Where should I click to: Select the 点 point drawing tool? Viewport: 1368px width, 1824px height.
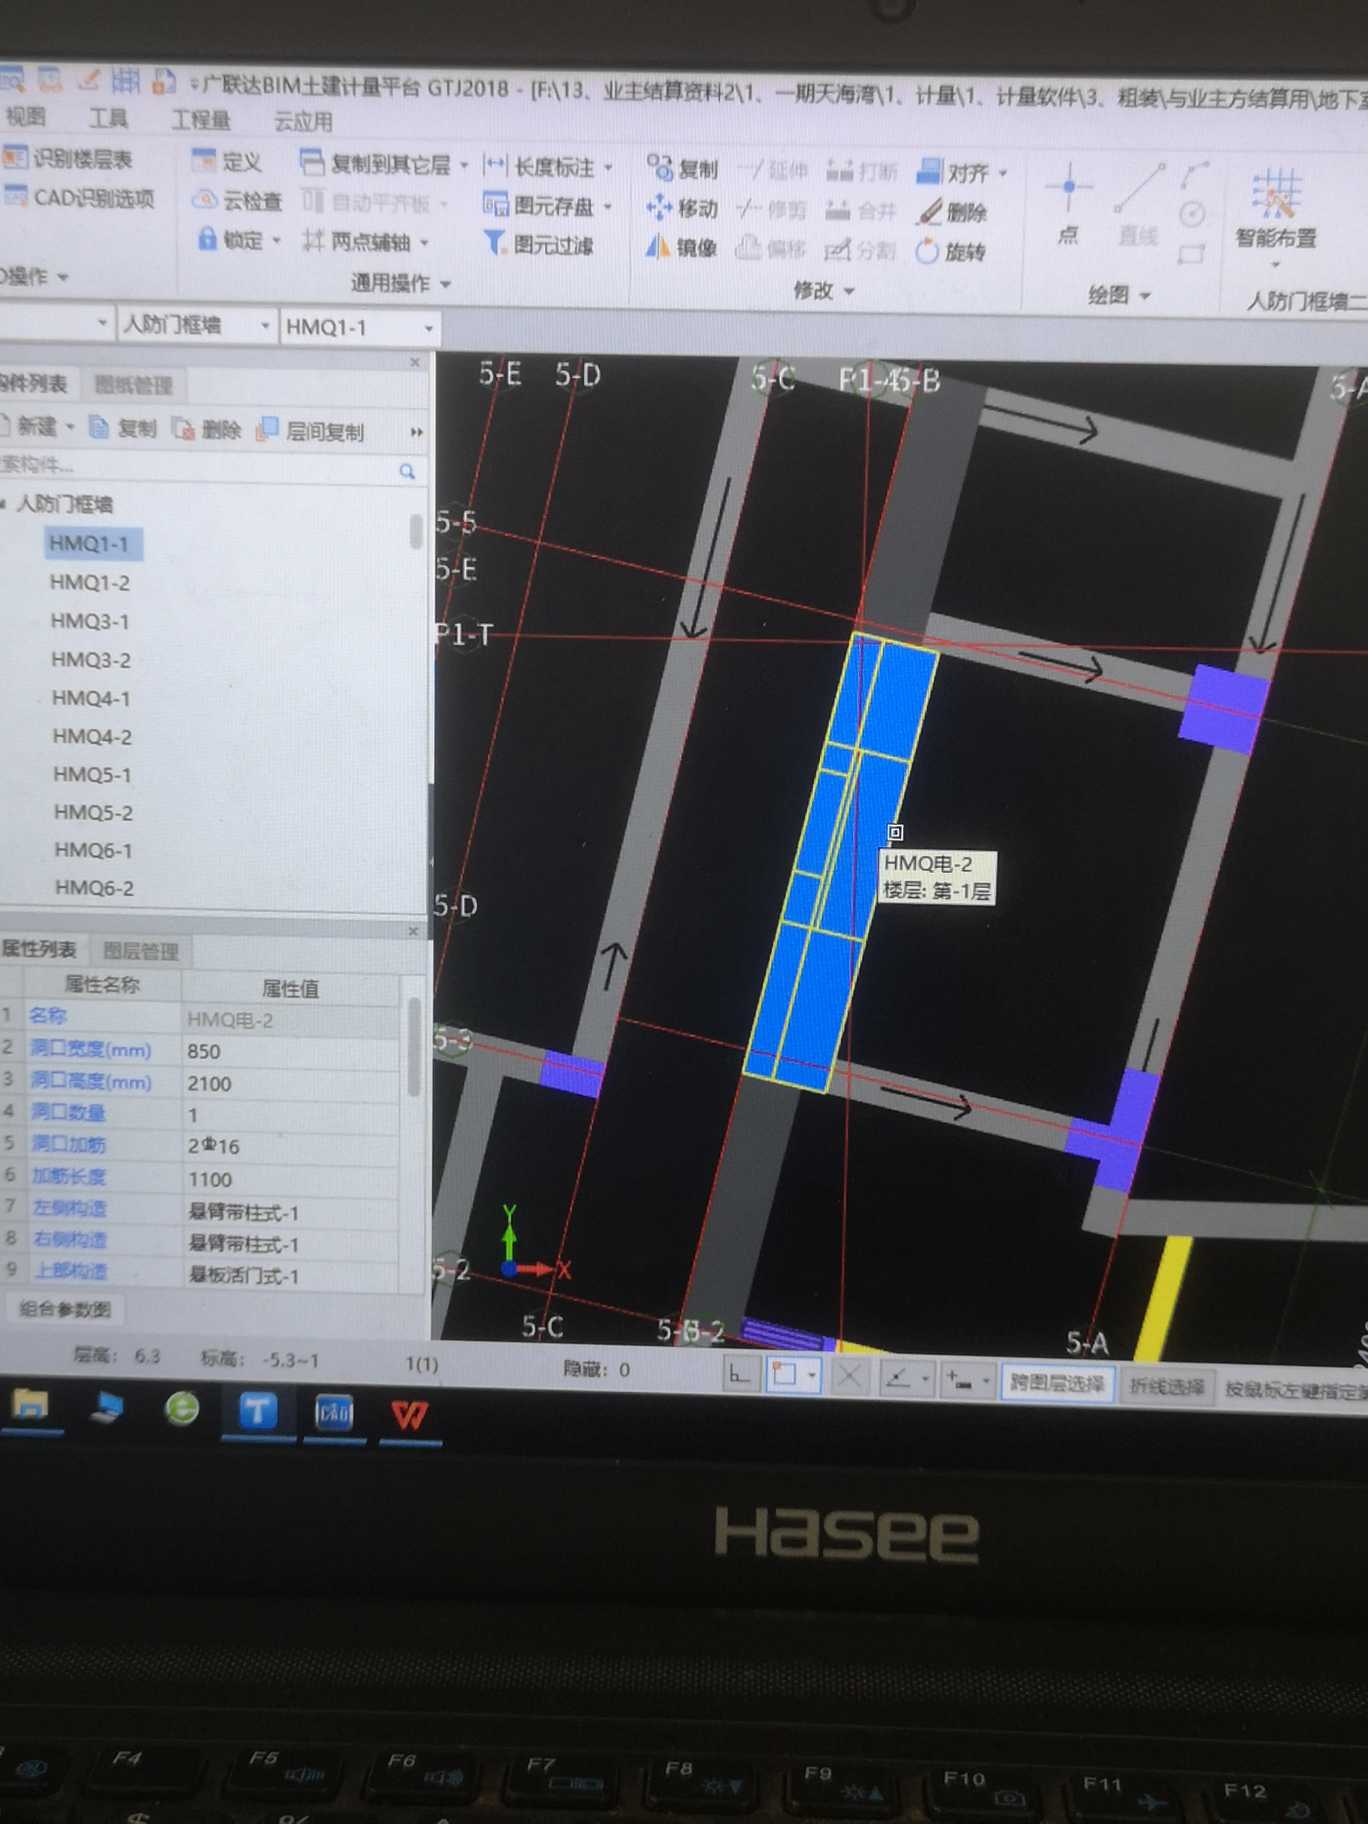1068,205
